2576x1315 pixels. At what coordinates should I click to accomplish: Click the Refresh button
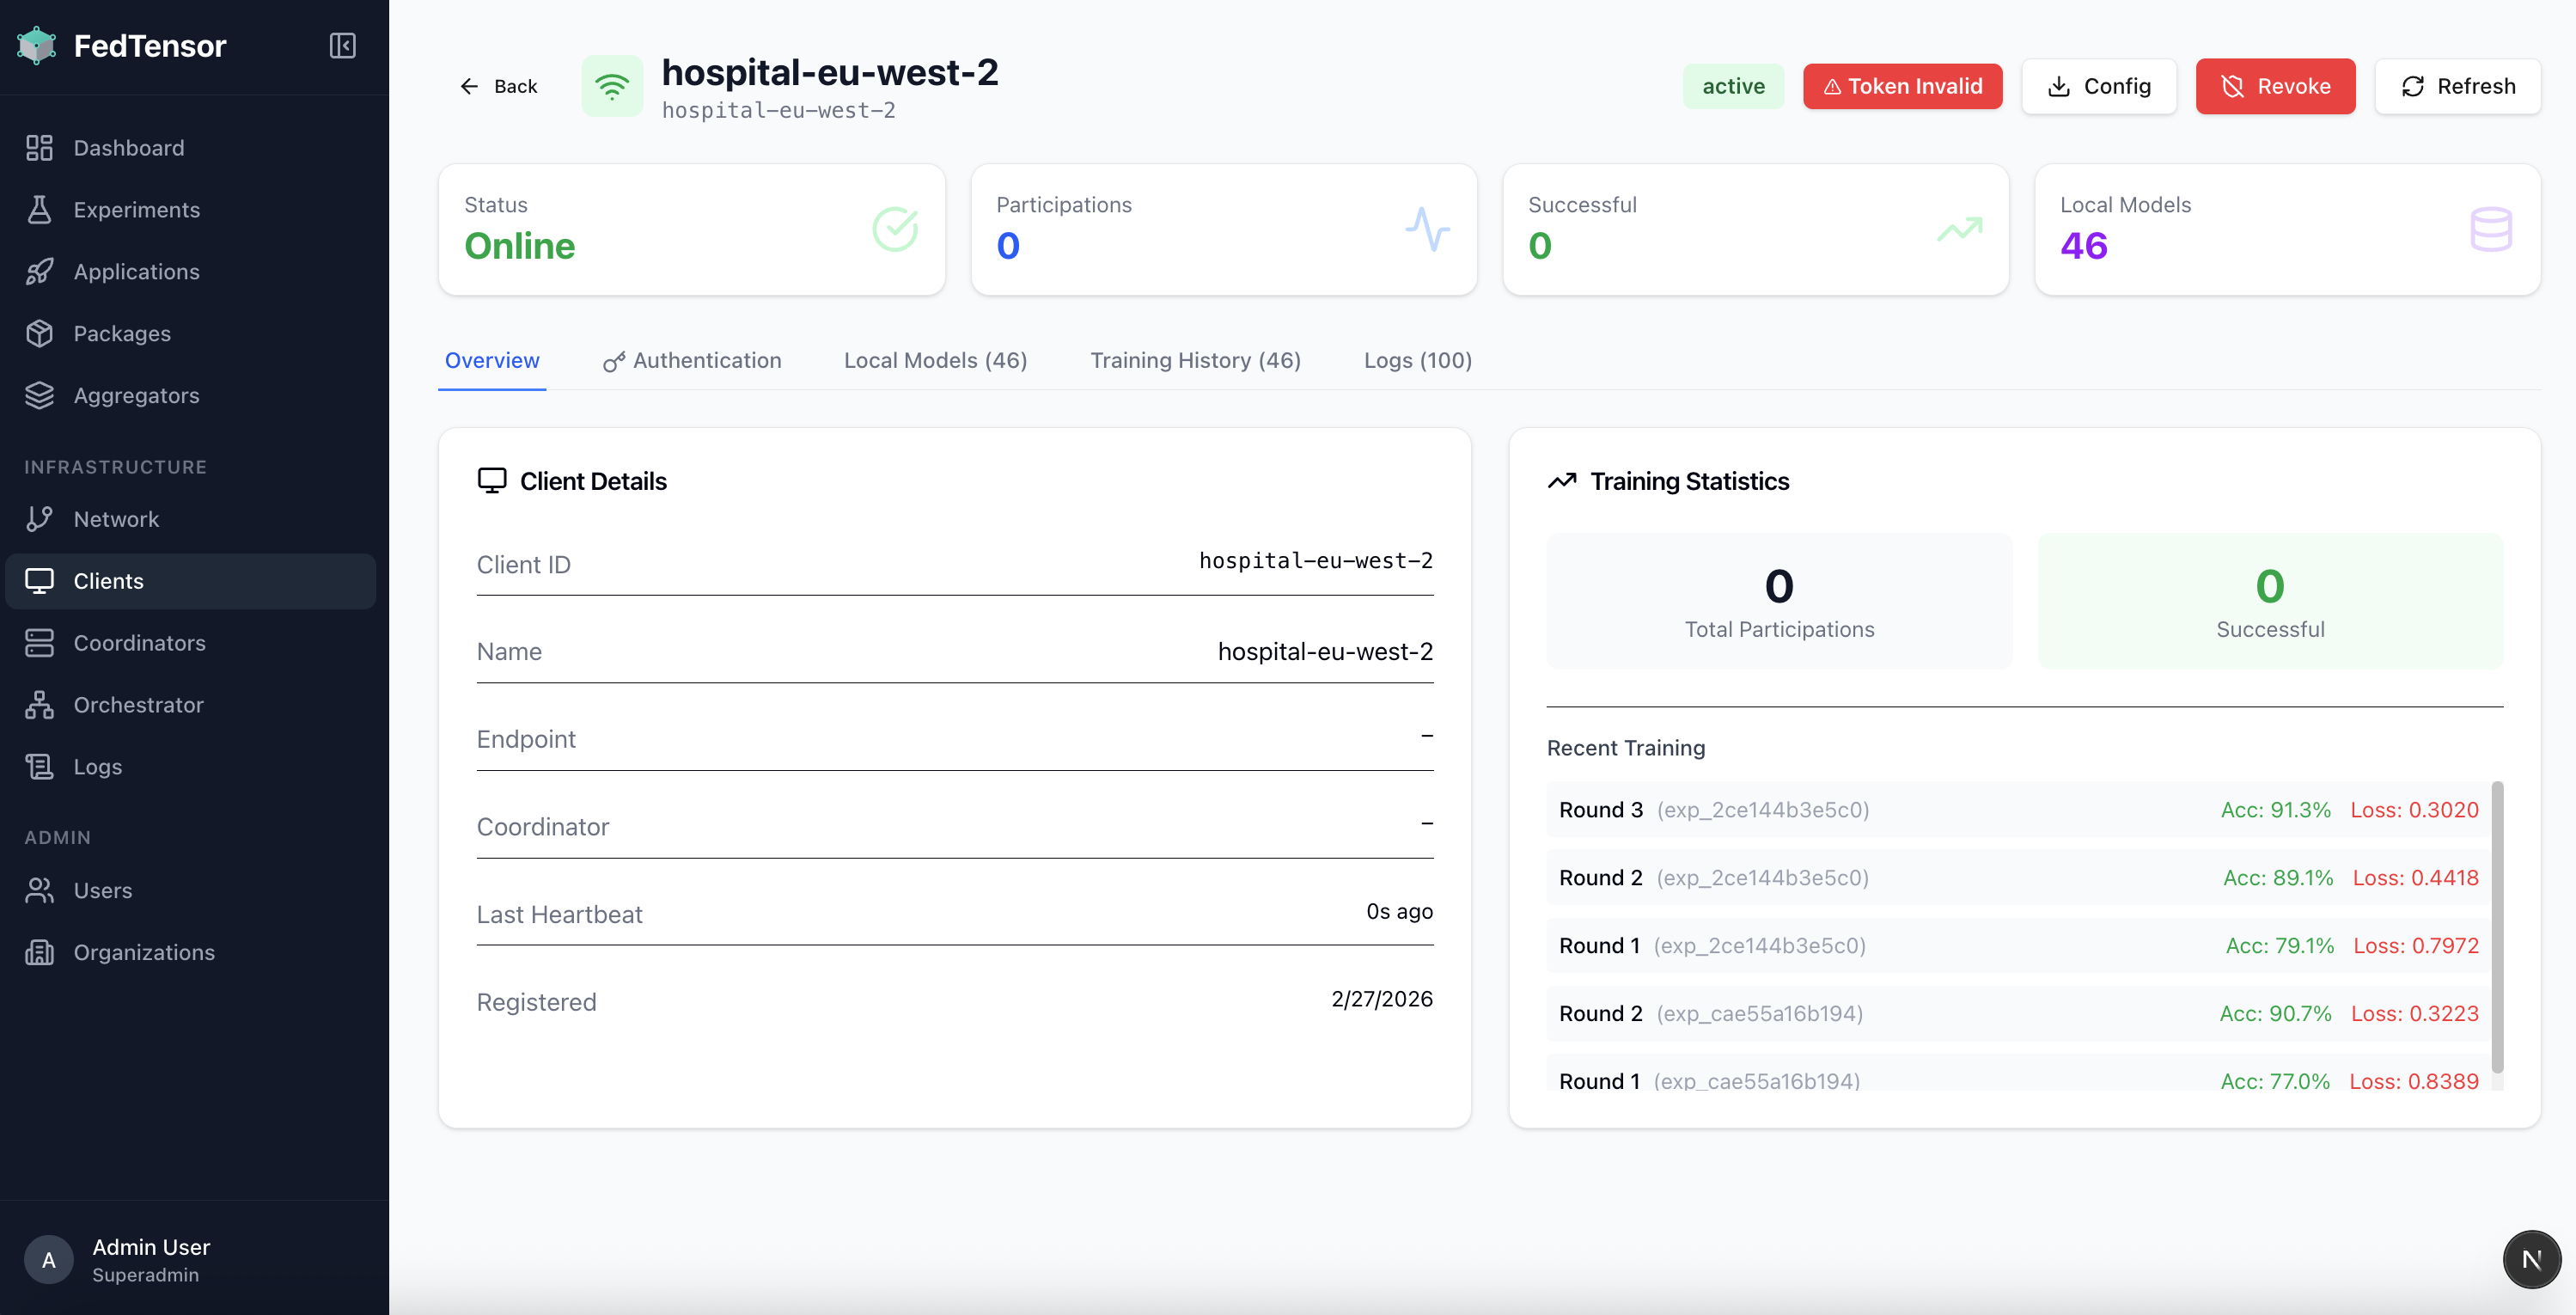pyautogui.click(x=2457, y=87)
